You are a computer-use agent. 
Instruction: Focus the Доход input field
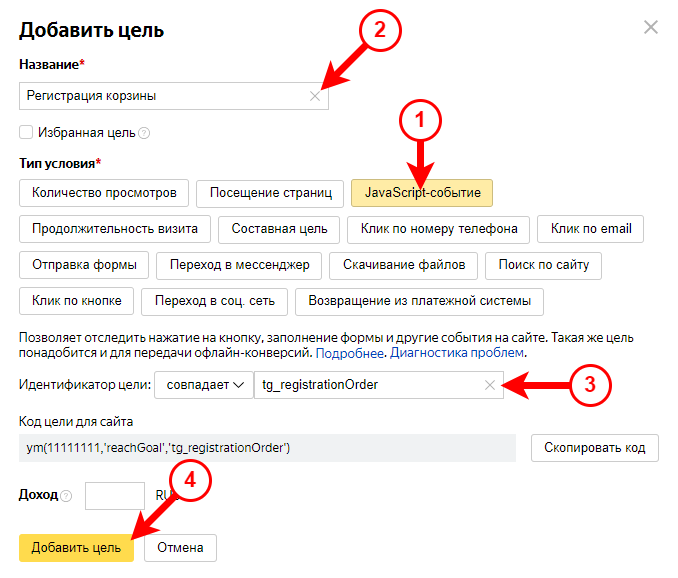(x=115, y=495)
